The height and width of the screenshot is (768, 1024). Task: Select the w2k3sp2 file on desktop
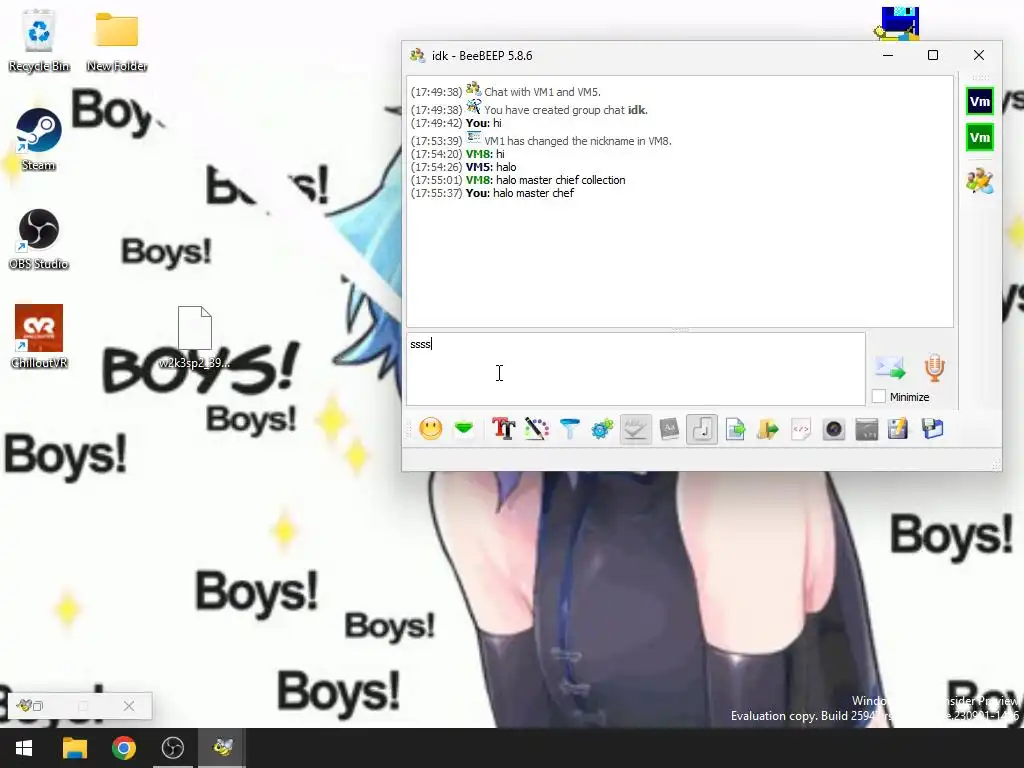(195, 337)
